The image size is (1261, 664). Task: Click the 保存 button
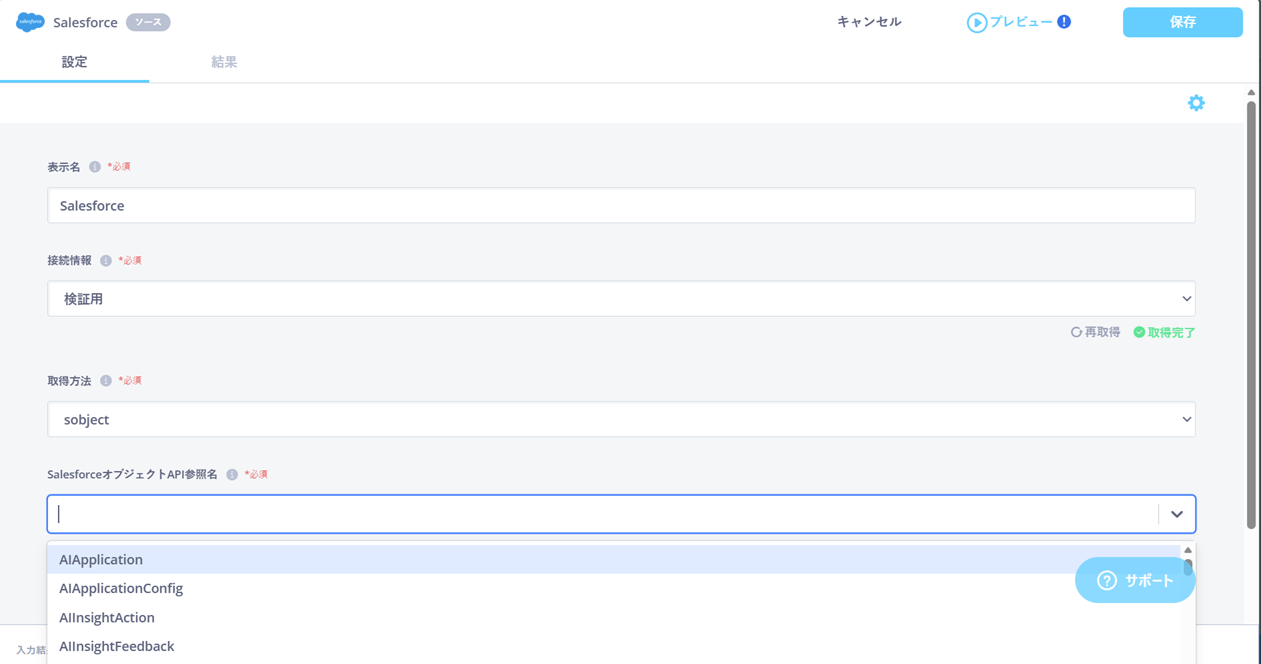(1182, 22)
